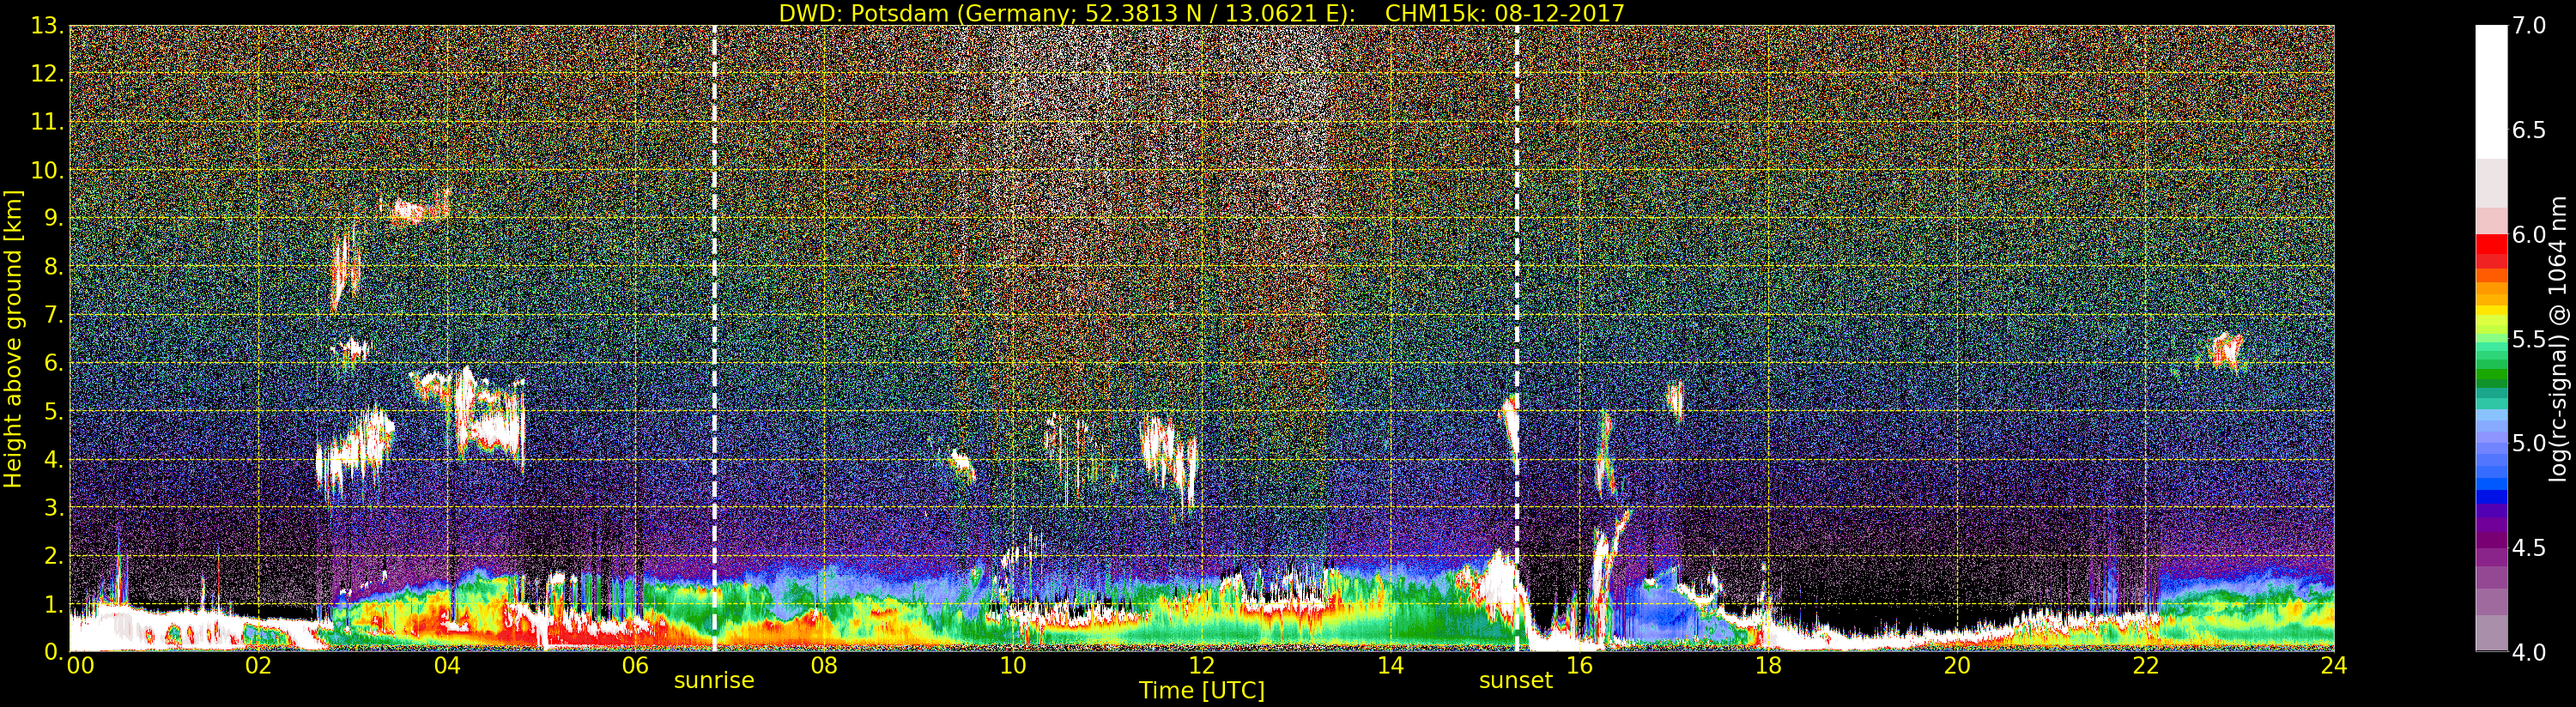Screen dimensions: 2576x707
Task: Click the colorbar '5.0' value label
Action: pyautogui.click(x=2529, y=443)
